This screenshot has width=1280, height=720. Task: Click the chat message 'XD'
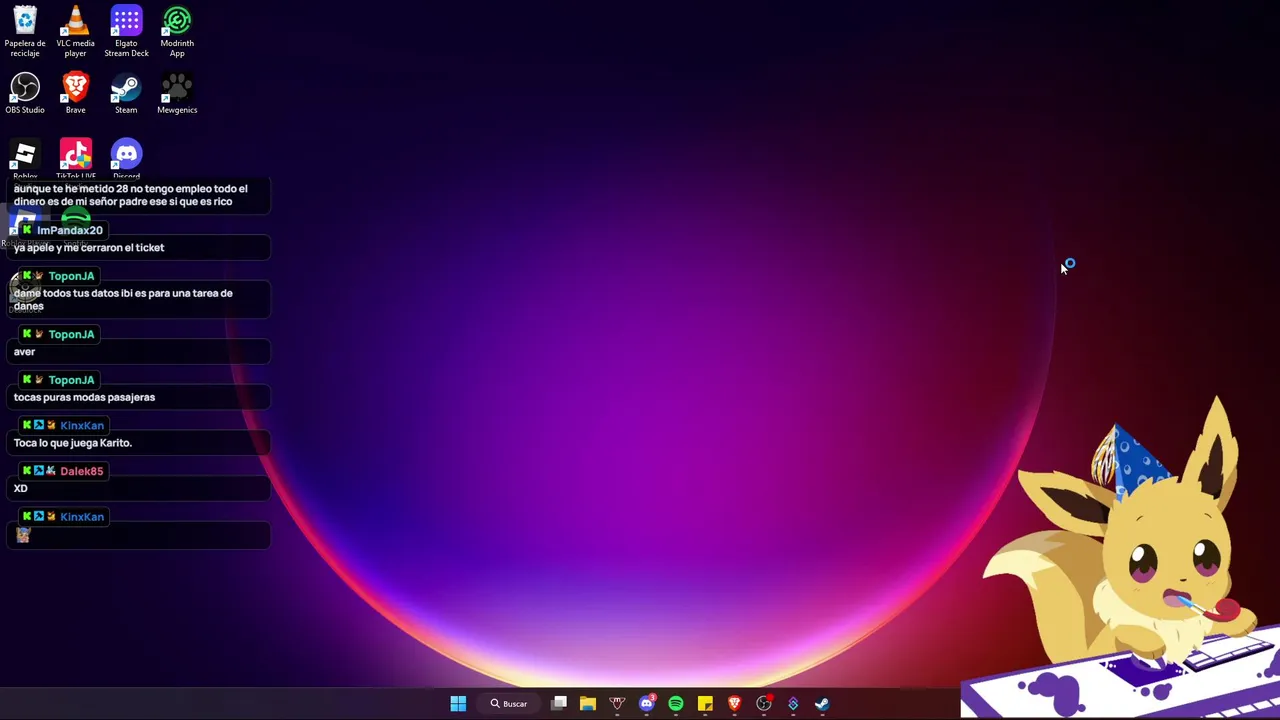pos(20,488)
